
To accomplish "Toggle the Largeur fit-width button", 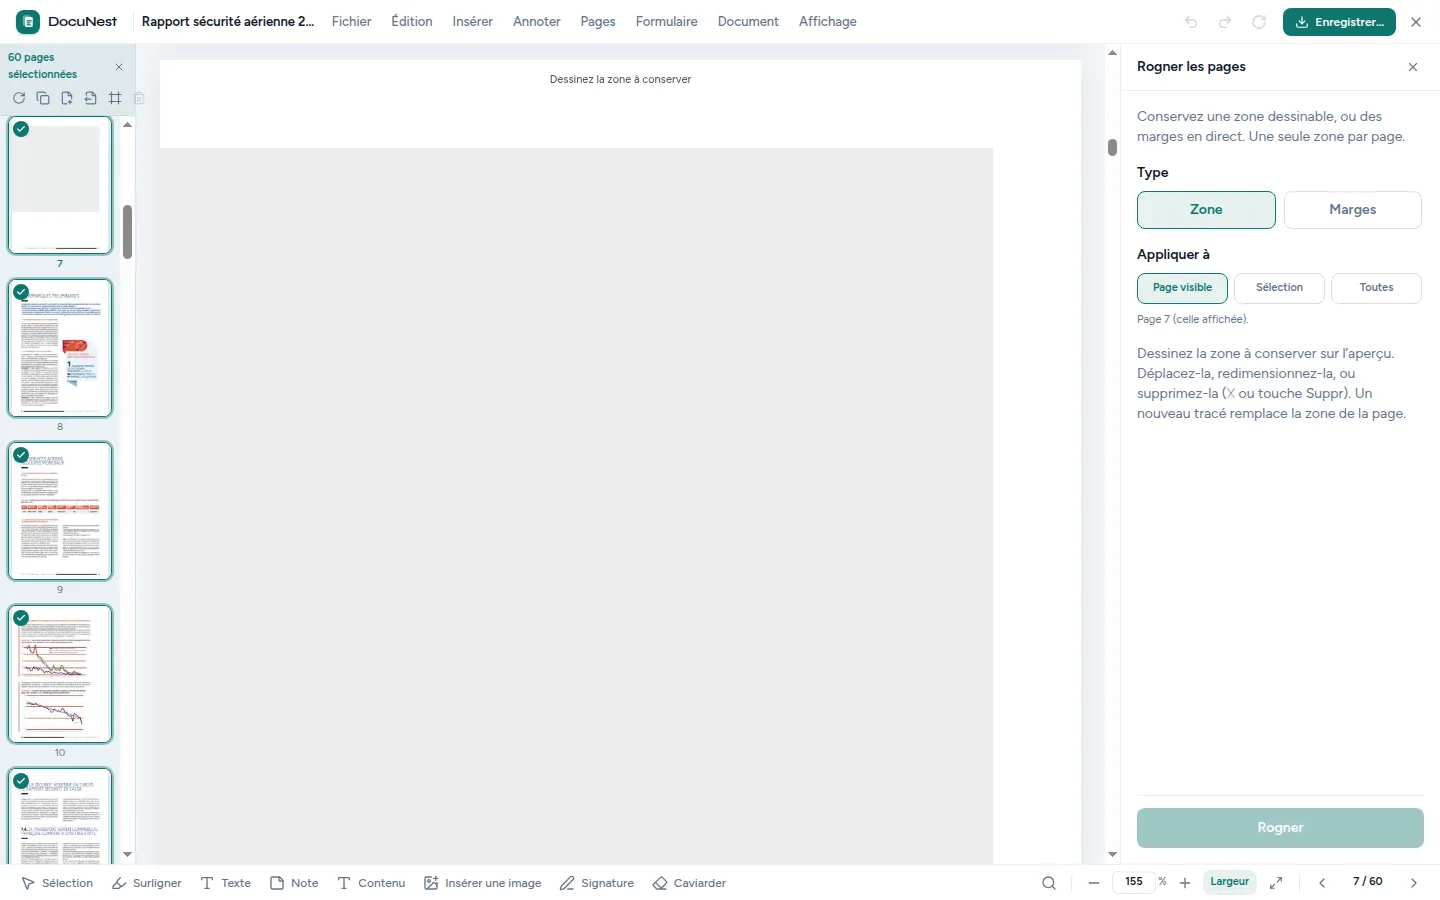I will click(1229, 882).
